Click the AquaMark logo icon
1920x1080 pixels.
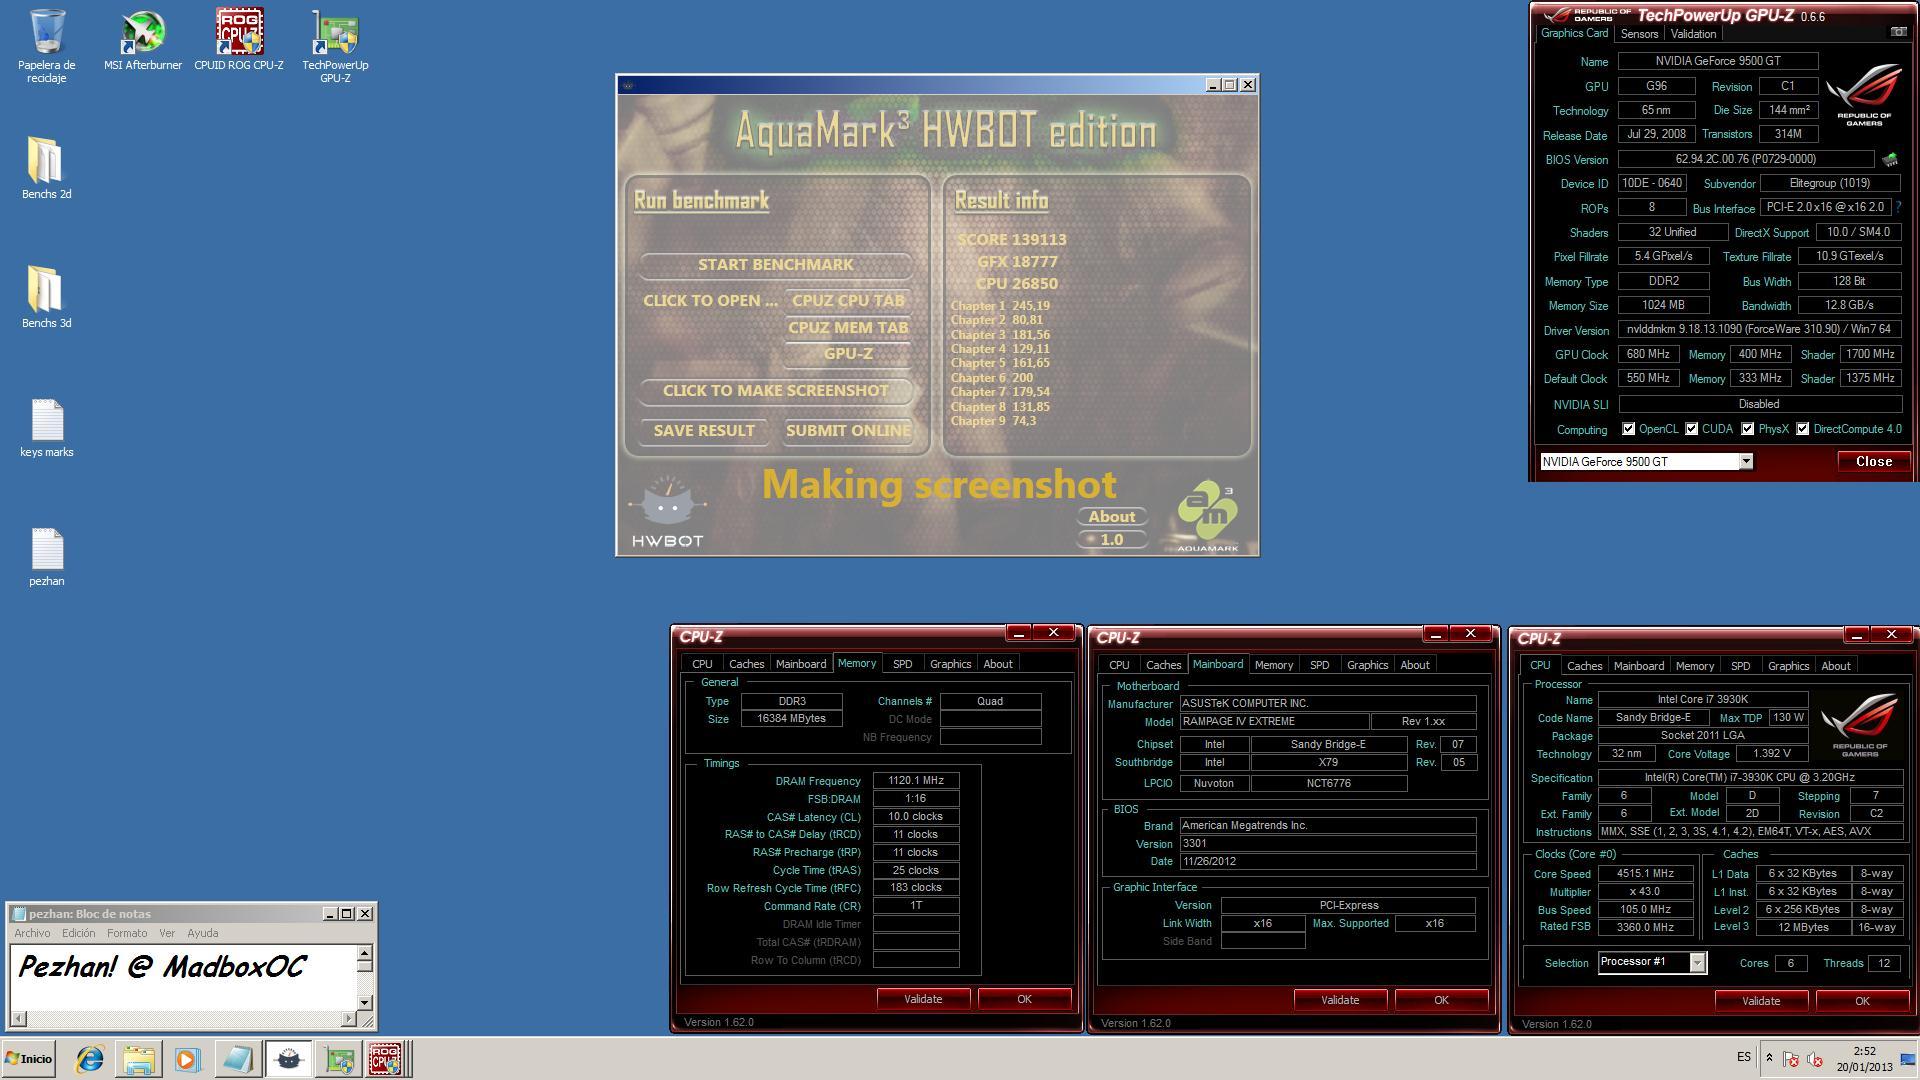pos(1207,516)
